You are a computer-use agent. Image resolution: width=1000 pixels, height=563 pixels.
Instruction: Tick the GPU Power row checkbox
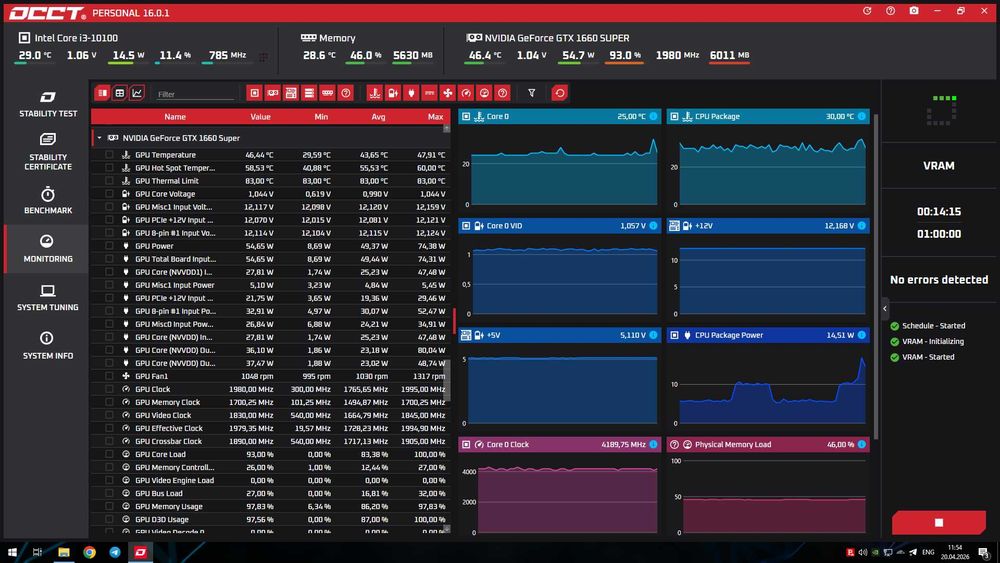click(110, 246)
